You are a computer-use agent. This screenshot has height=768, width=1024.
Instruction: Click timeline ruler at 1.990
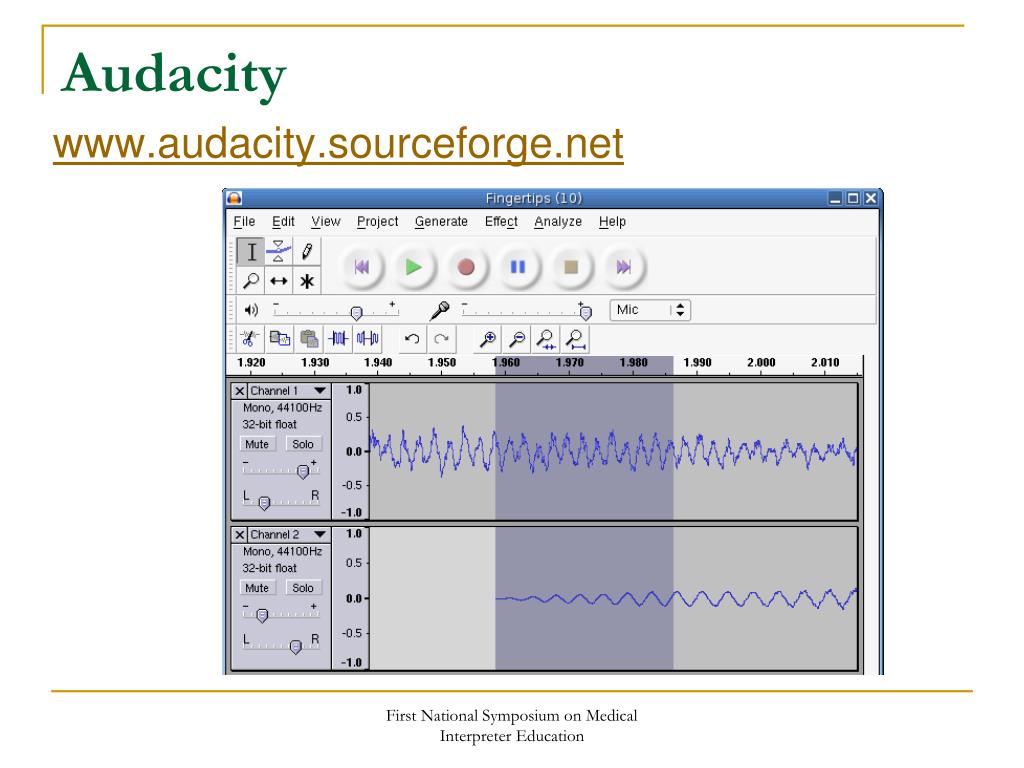(x=697, y=364)
